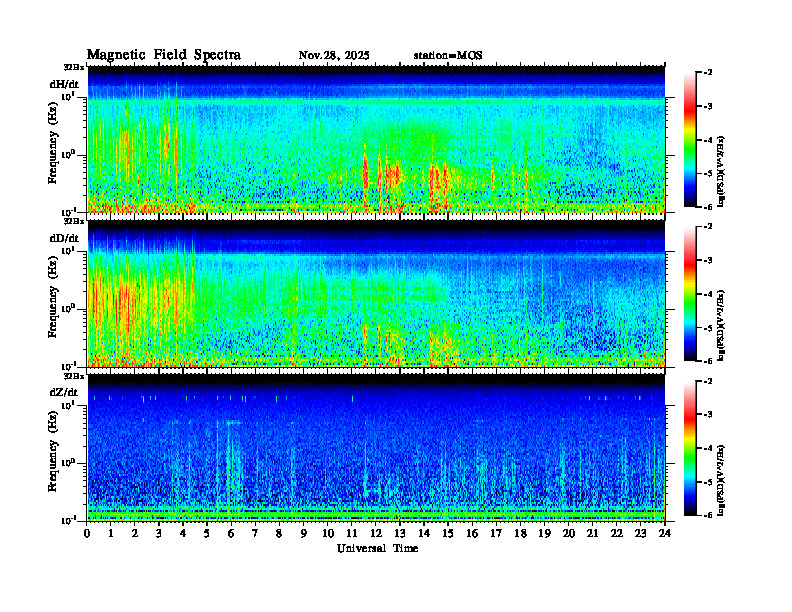Click hour 0 on the time axis
The height and width of the screenshot is (612, 792).
(87, 533)
